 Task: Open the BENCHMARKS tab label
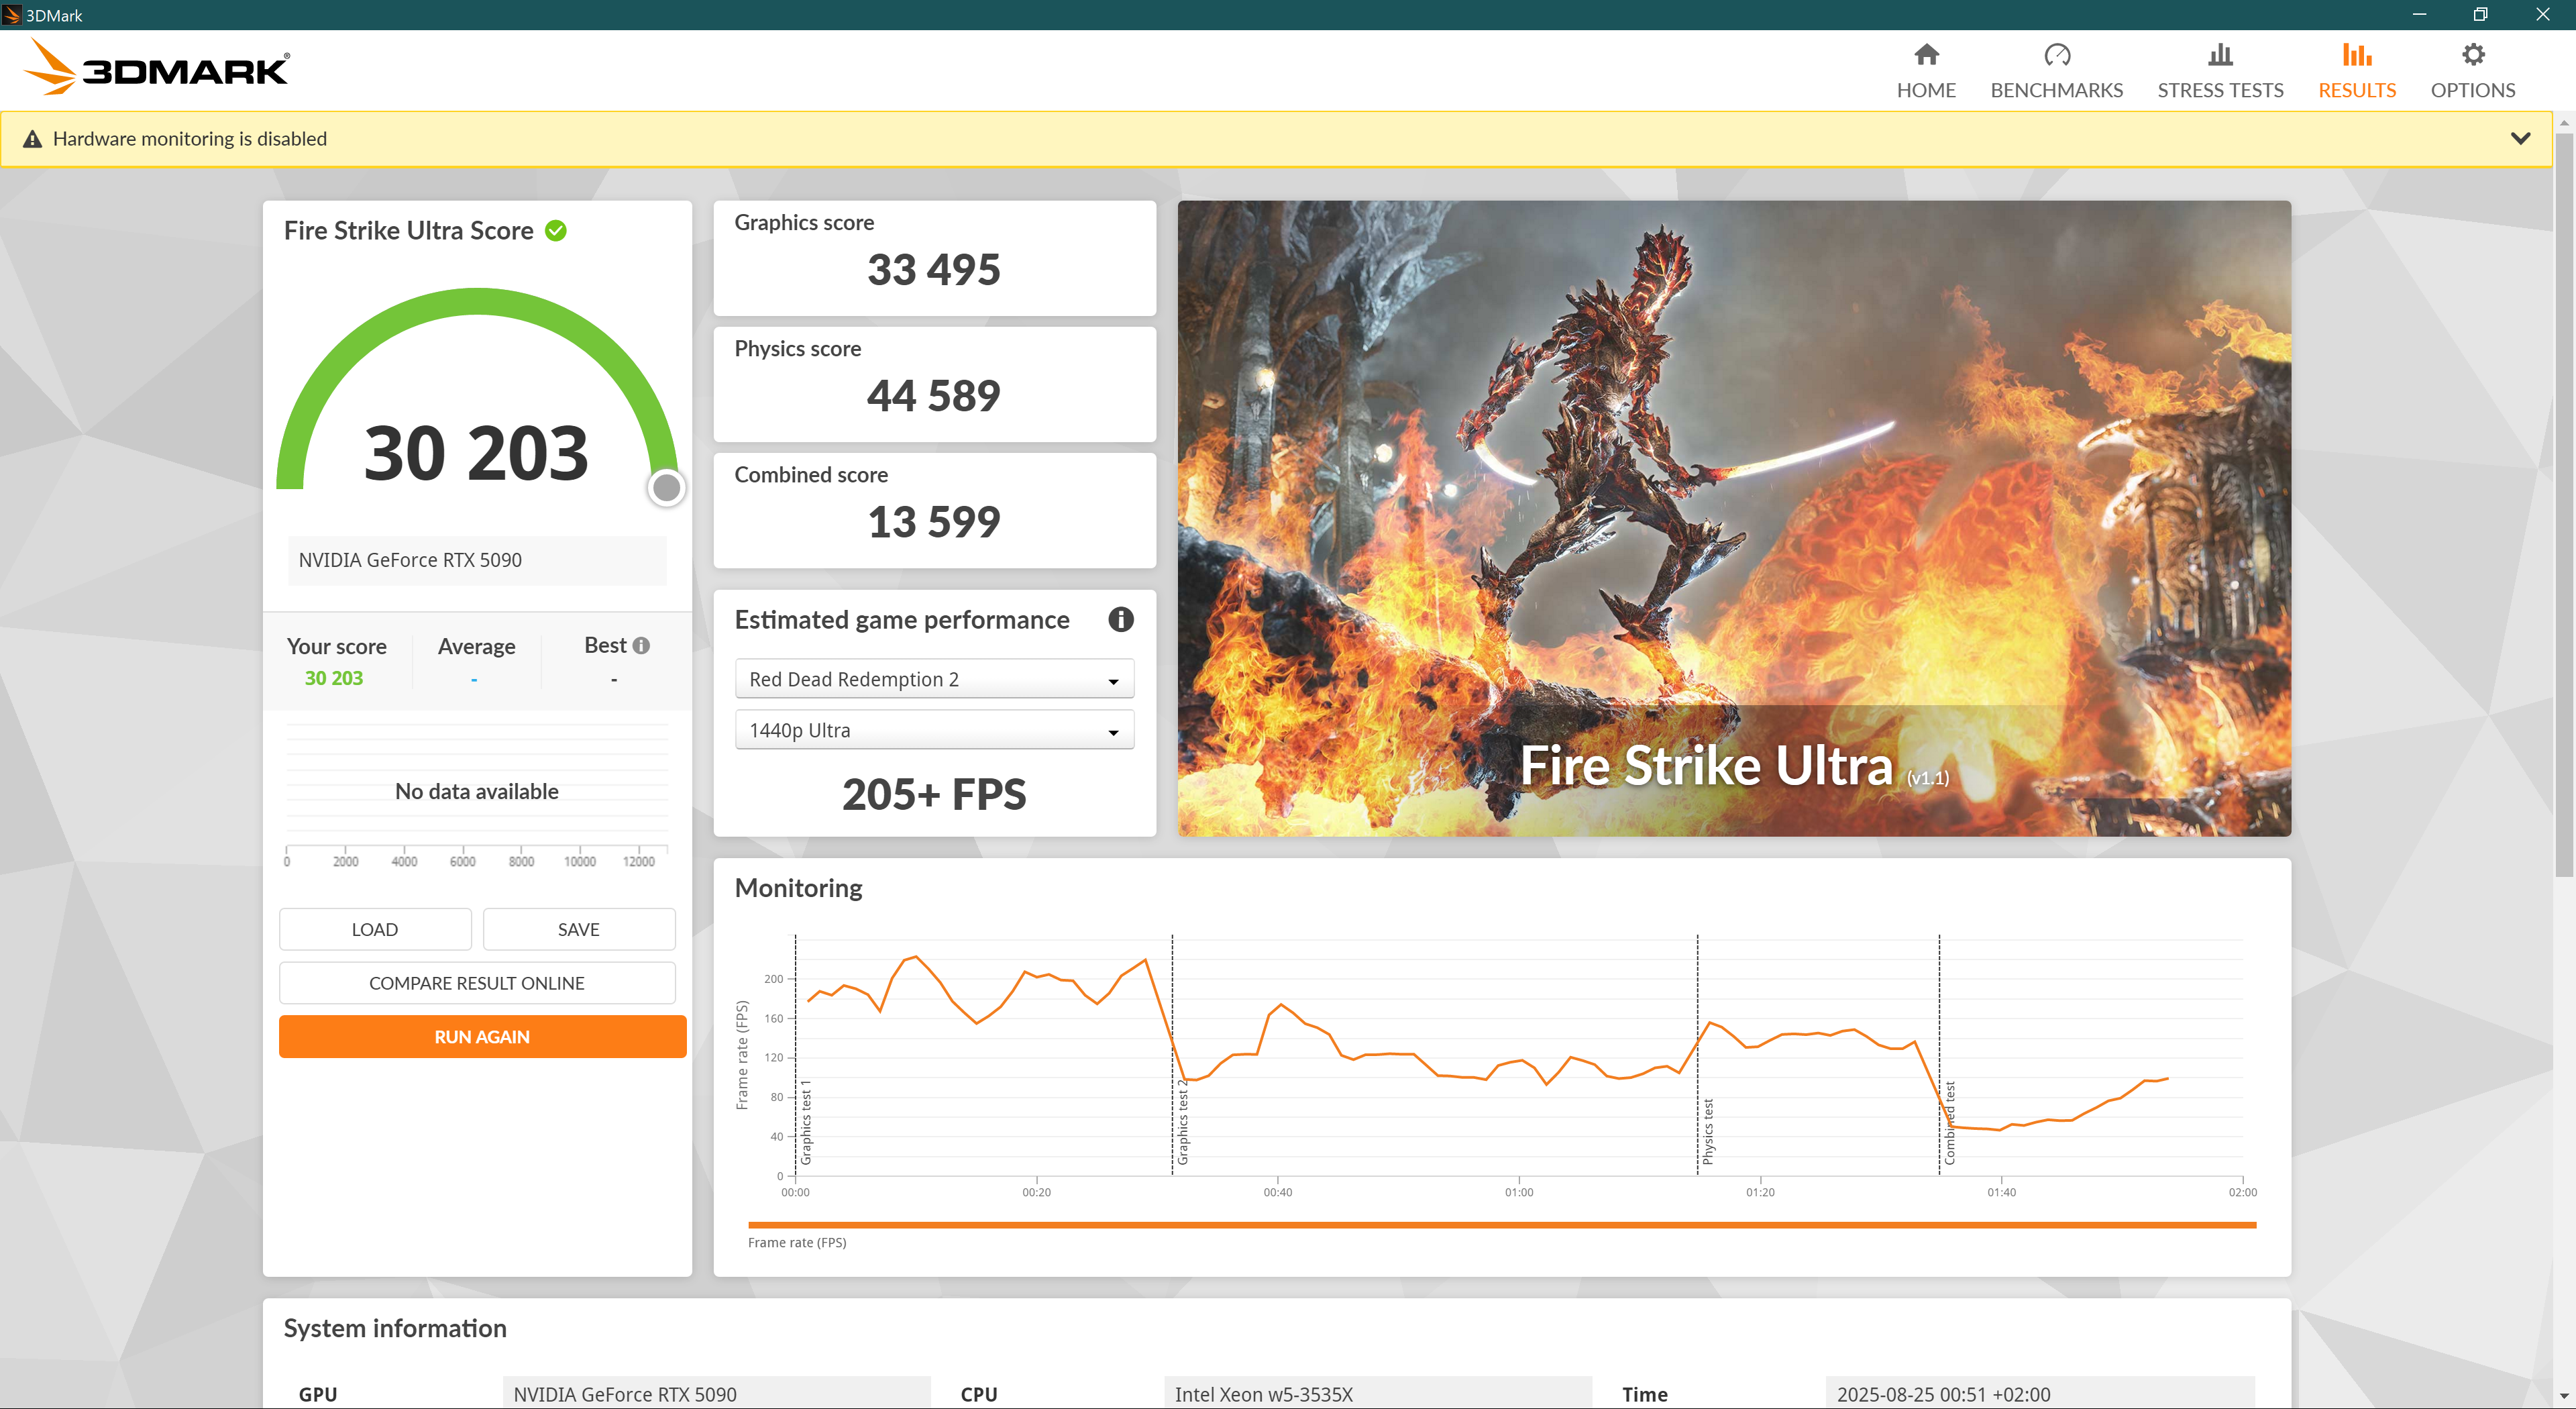pos(2056,90)
